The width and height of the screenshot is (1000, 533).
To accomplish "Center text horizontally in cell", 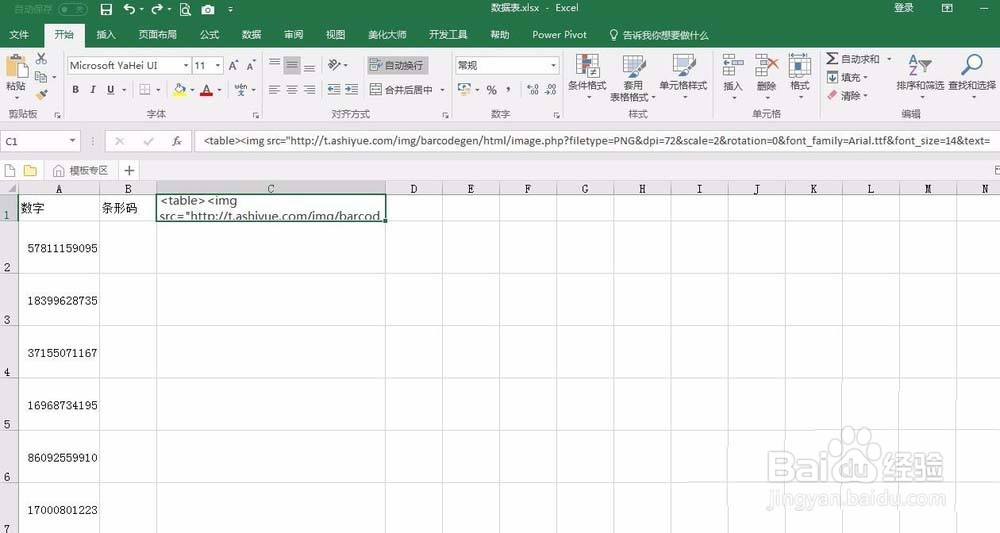I will (292, 90).
